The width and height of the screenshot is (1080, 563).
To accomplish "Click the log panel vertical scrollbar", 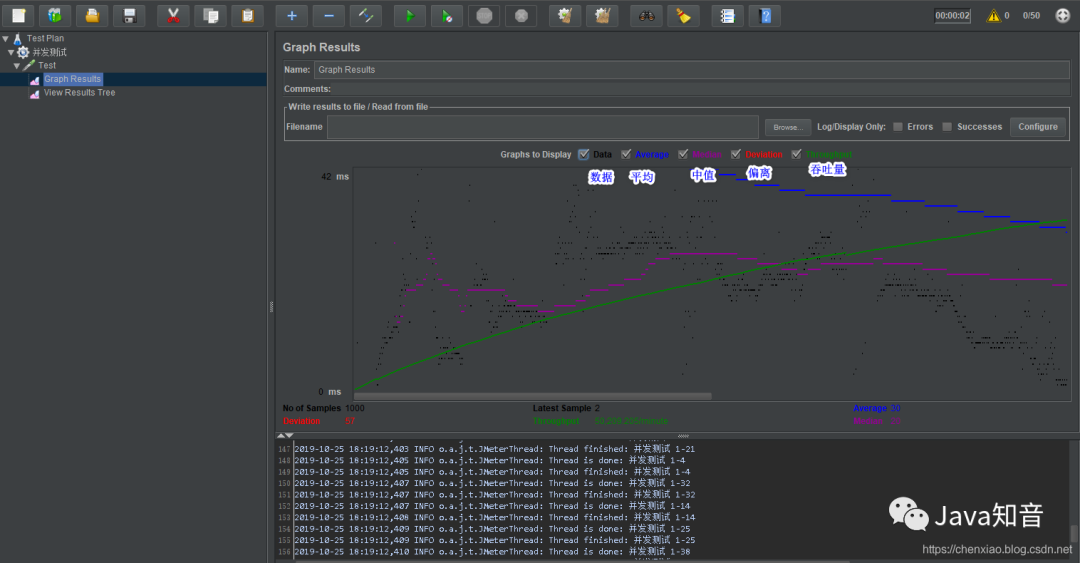I will 1074,533.
